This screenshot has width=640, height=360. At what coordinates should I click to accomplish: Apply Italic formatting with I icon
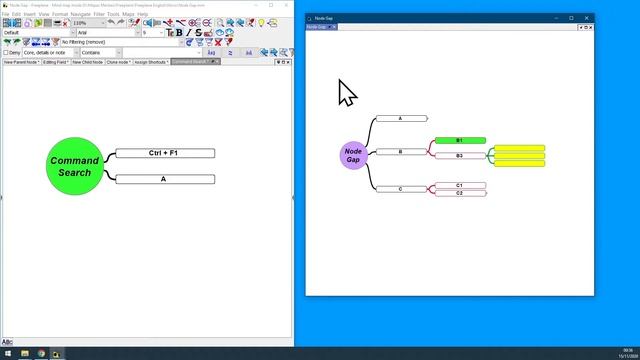(188, 33)
